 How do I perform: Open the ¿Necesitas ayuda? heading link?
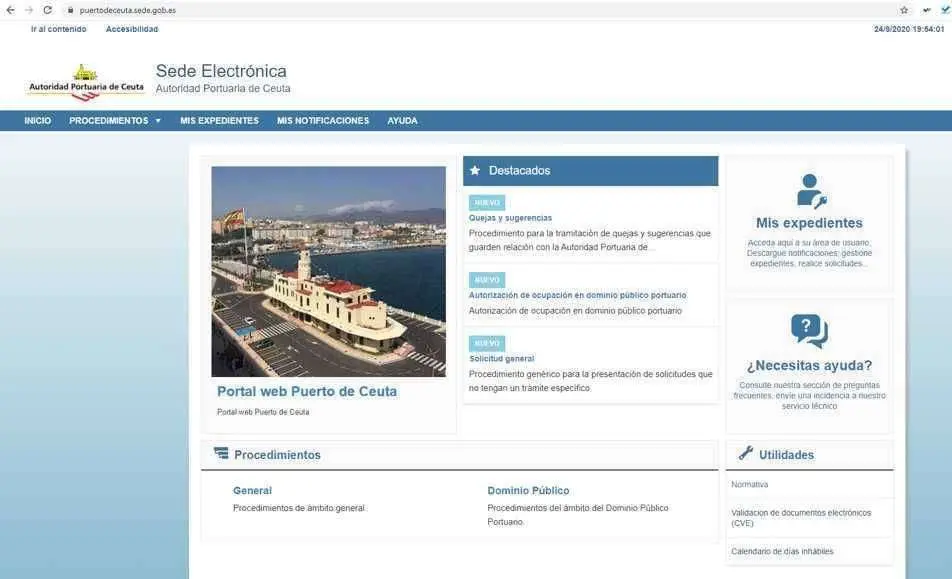coord(809,365)
